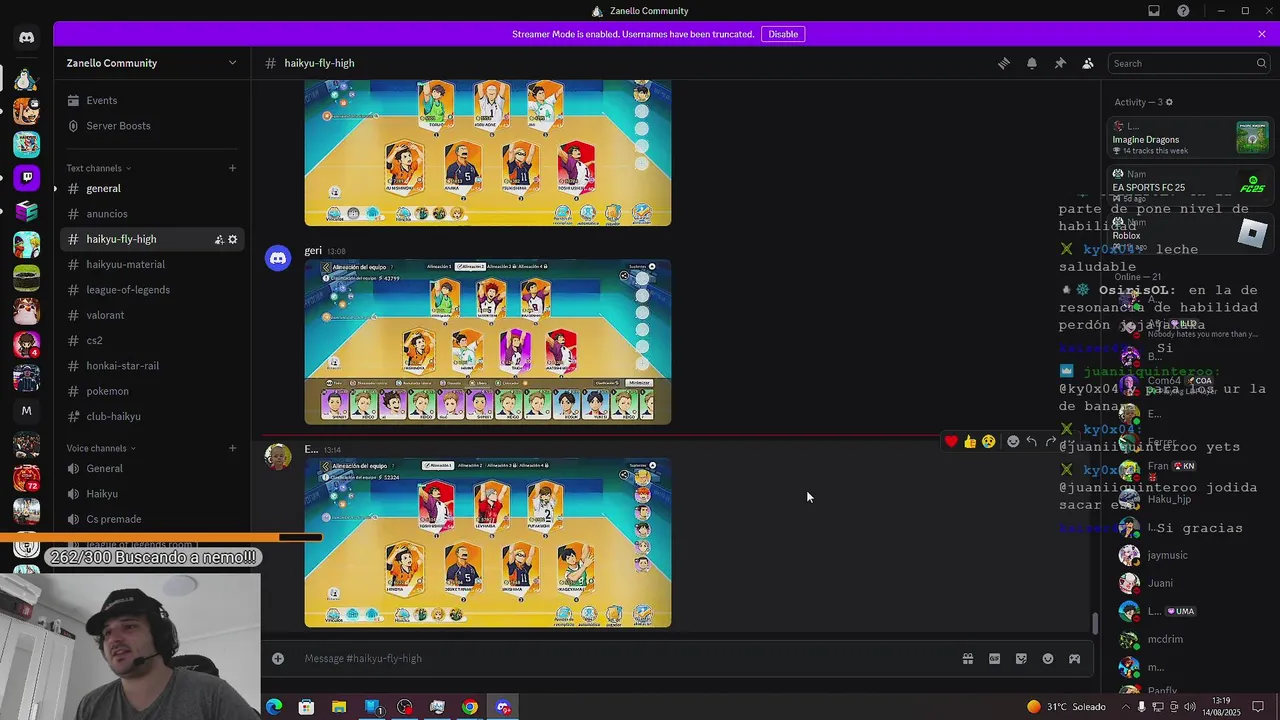Image resolution: width=1280 pixels, height=720 pixels.
Task: Open Discord direct messages home icon
Action: coord(26,38)
